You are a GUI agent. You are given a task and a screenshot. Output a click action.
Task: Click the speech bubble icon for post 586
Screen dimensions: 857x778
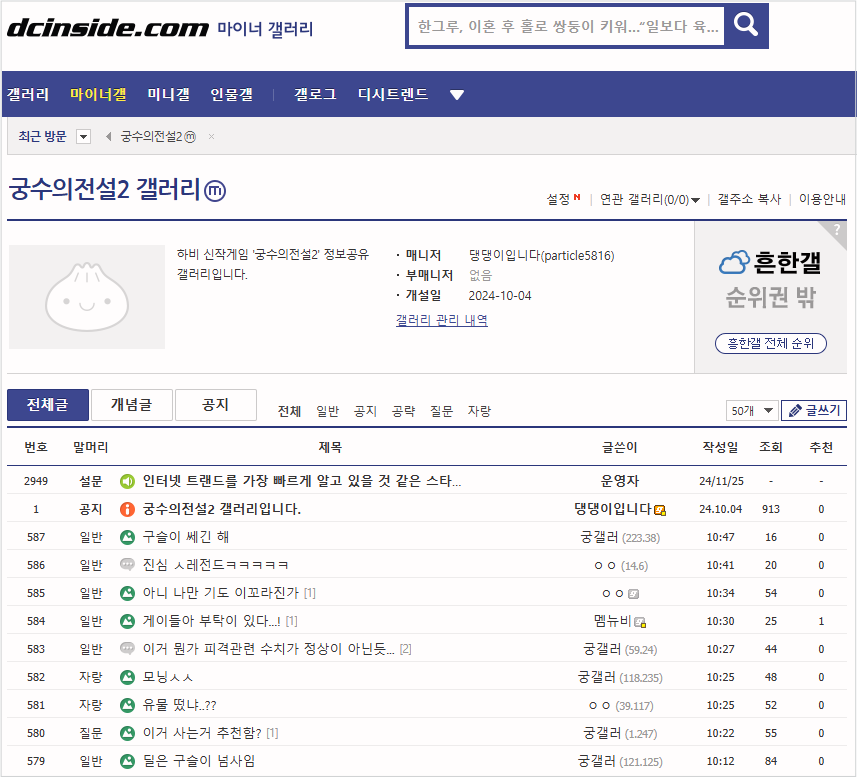click(x=127, y=565)
